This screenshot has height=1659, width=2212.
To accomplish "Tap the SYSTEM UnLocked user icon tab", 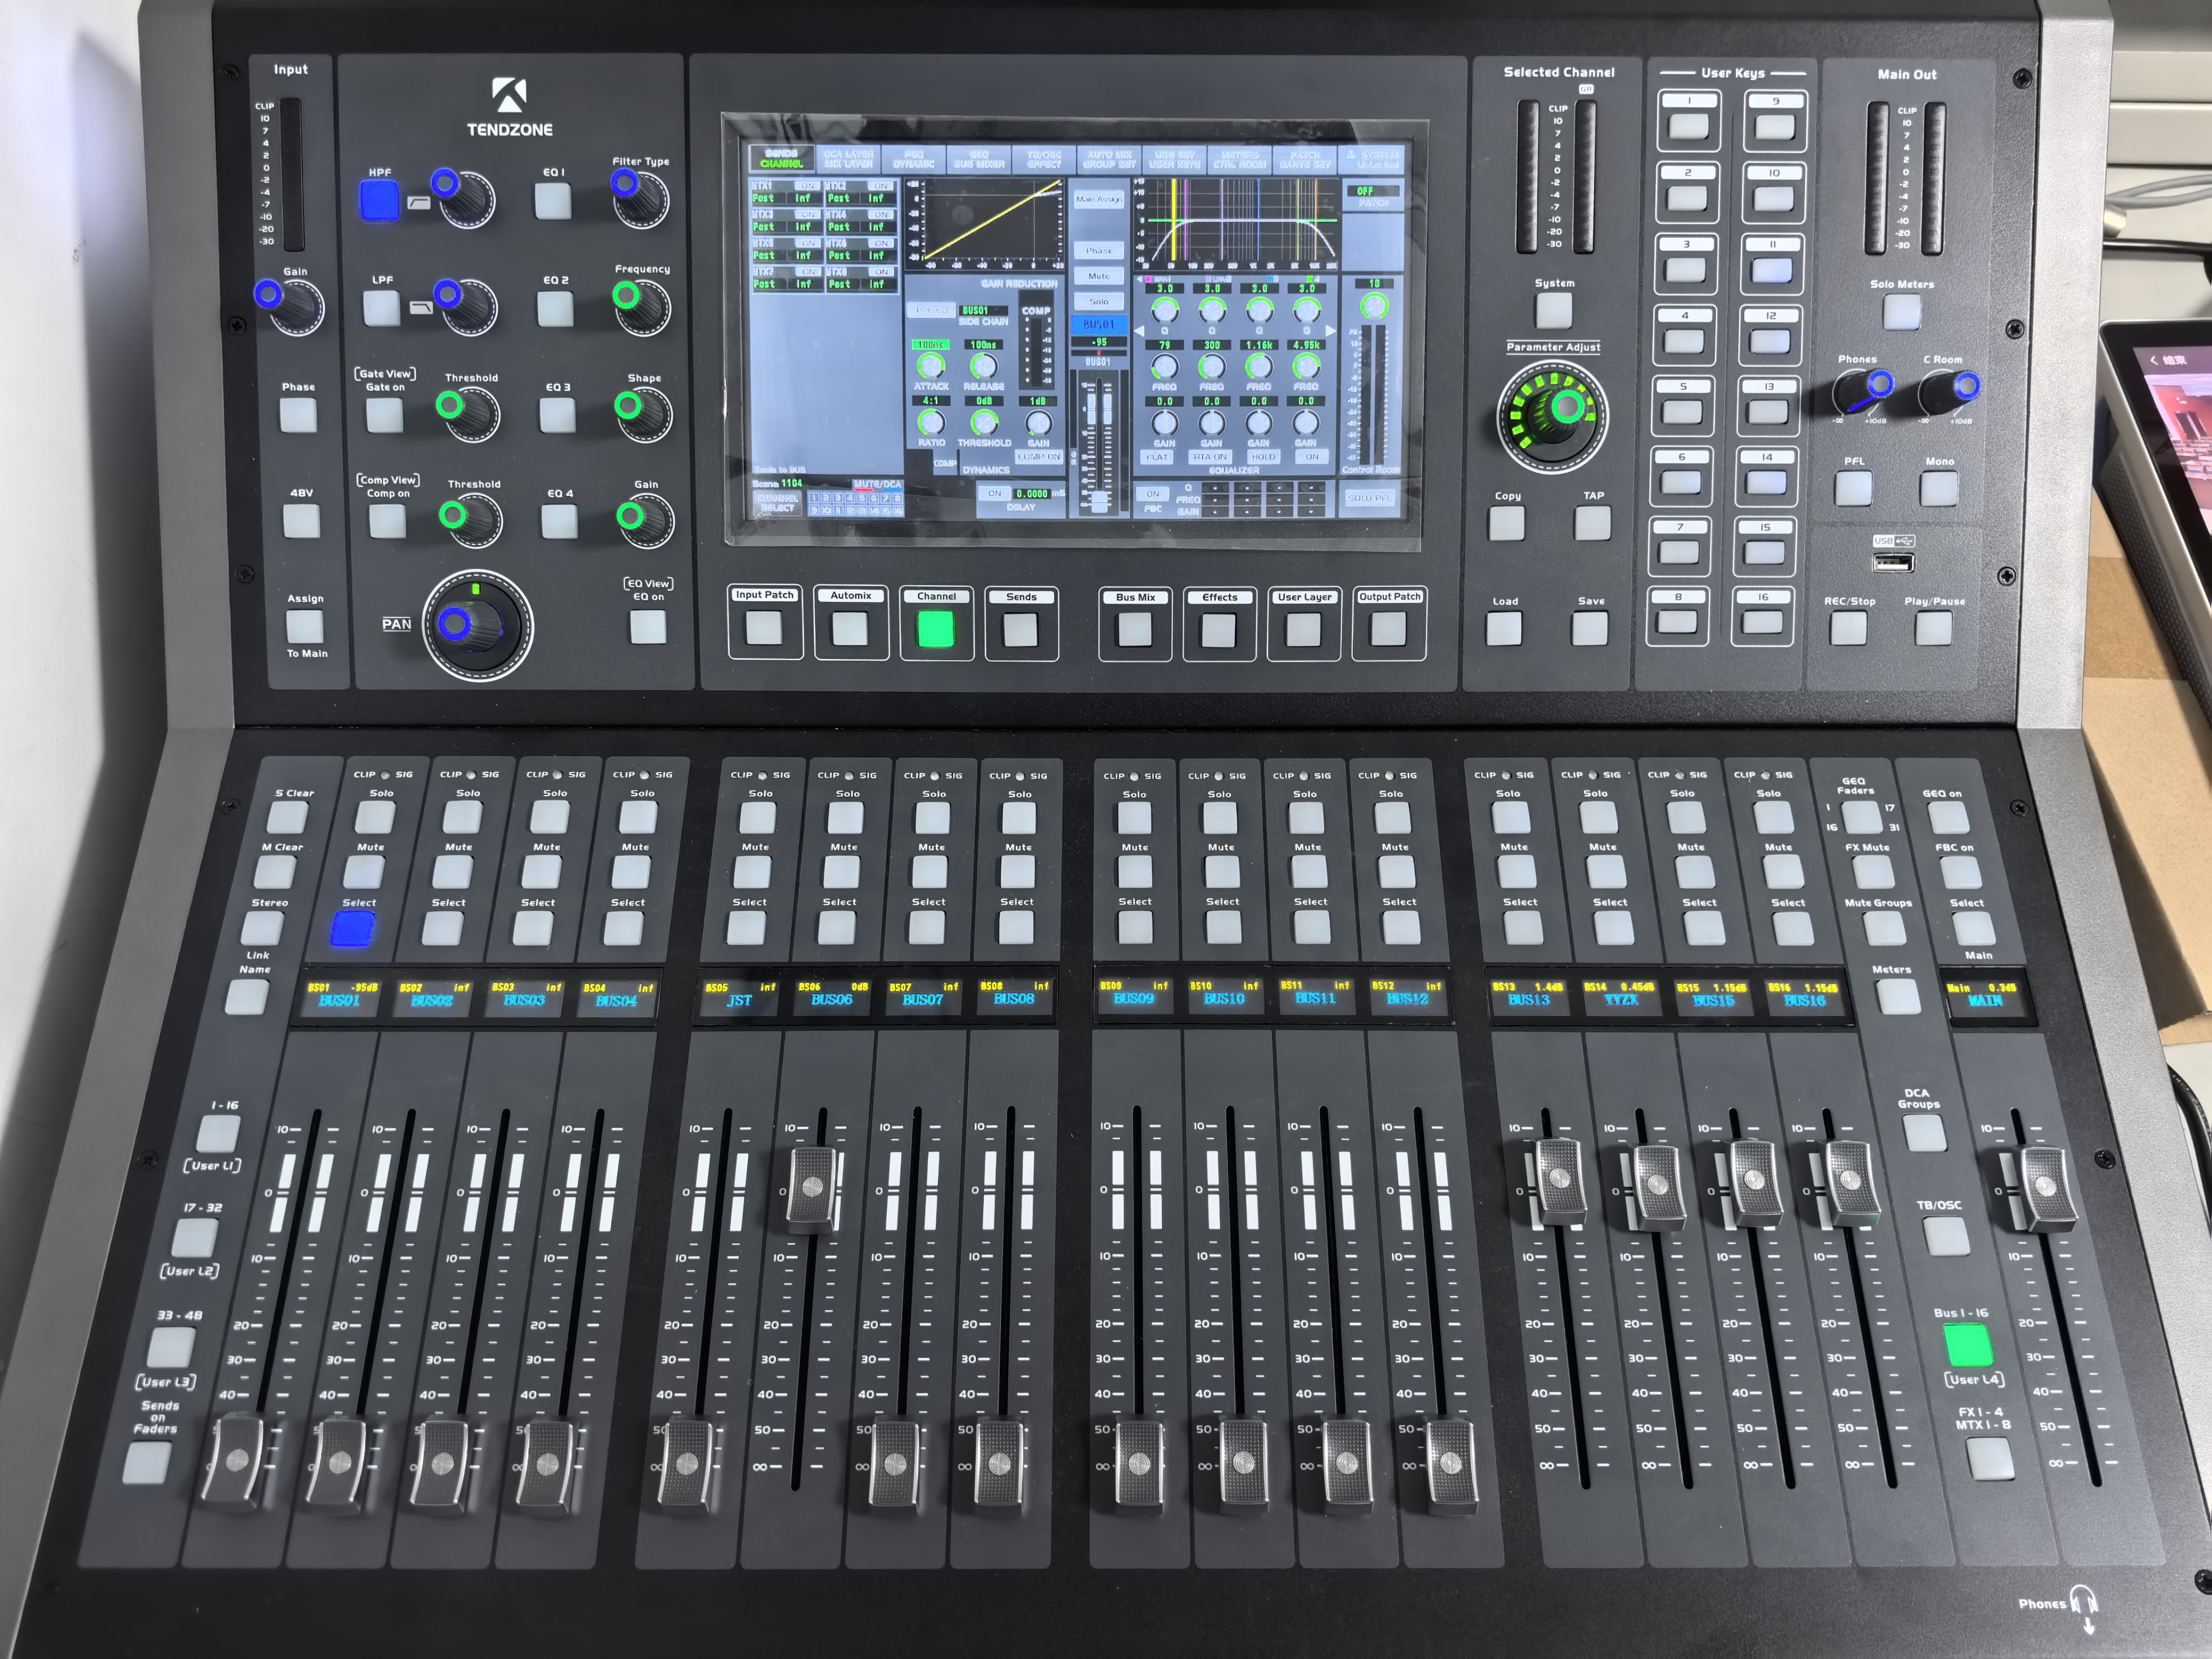I will point(1371,159).
